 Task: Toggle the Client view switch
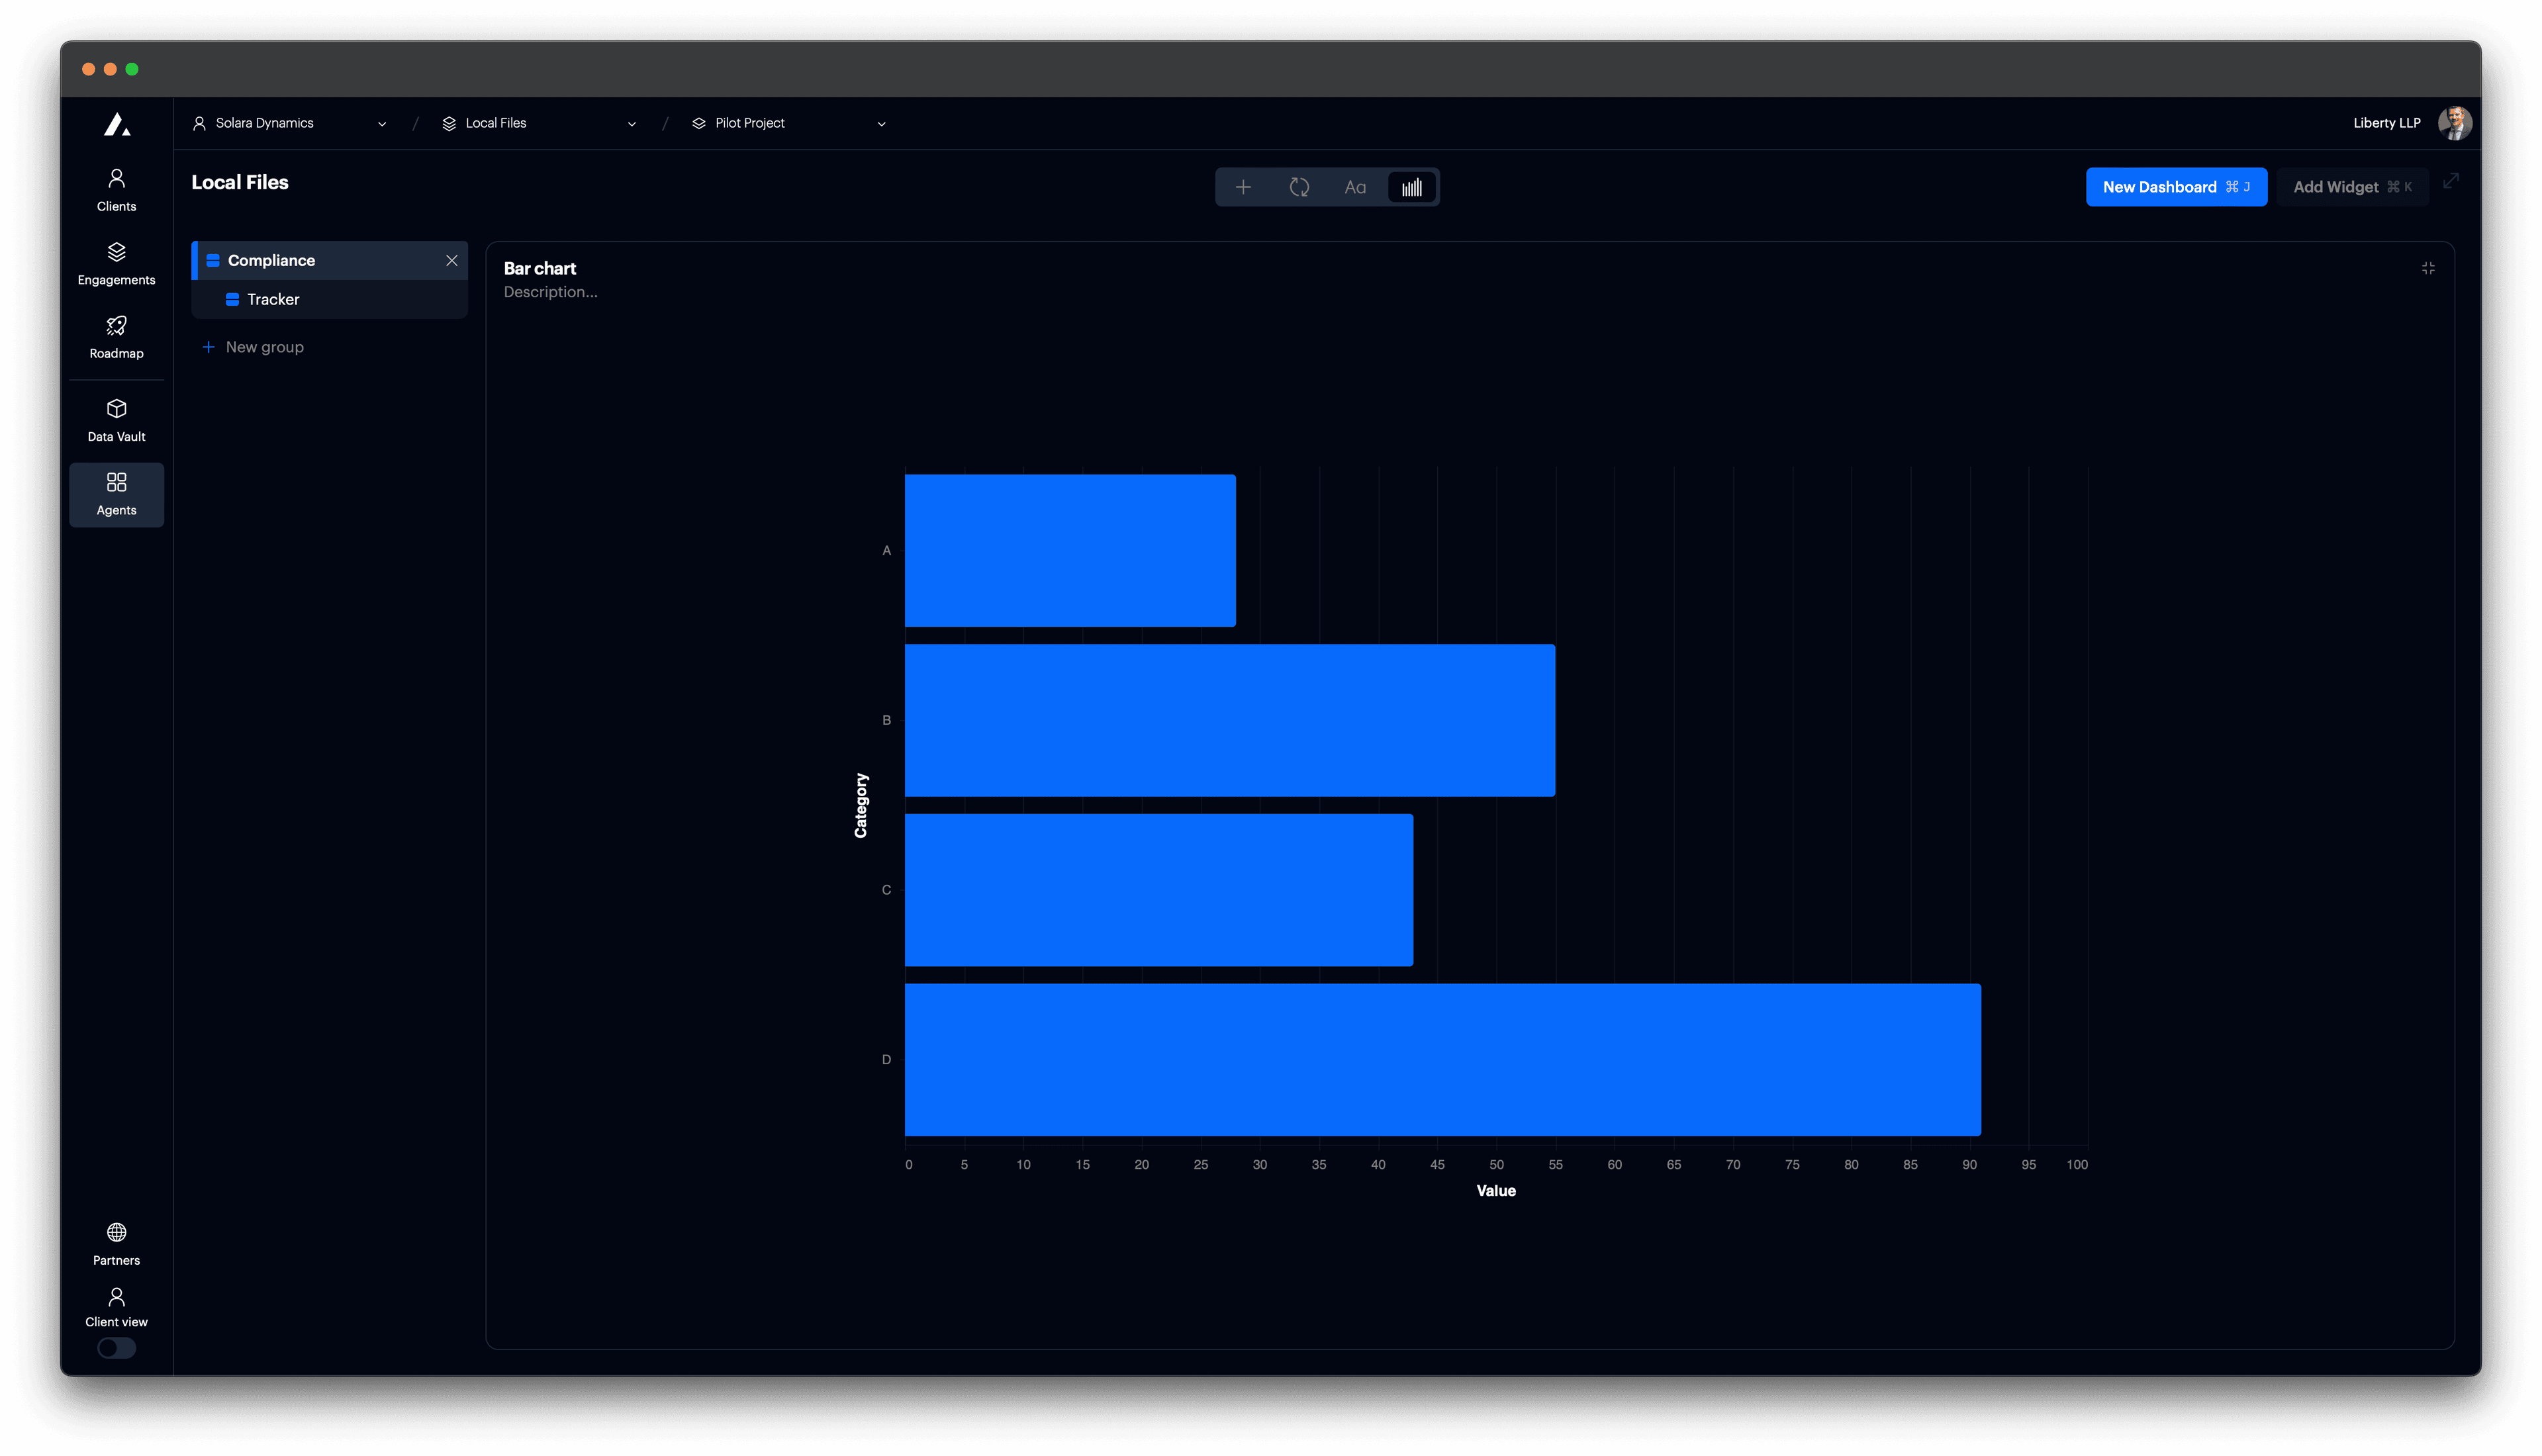(x=116, y=1348)
